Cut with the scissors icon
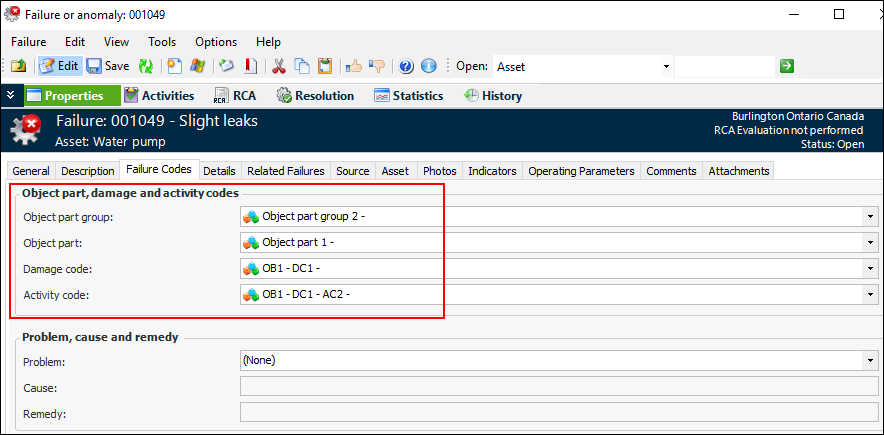The height and width of the screenshot is (435, 884). click(279, 66)
